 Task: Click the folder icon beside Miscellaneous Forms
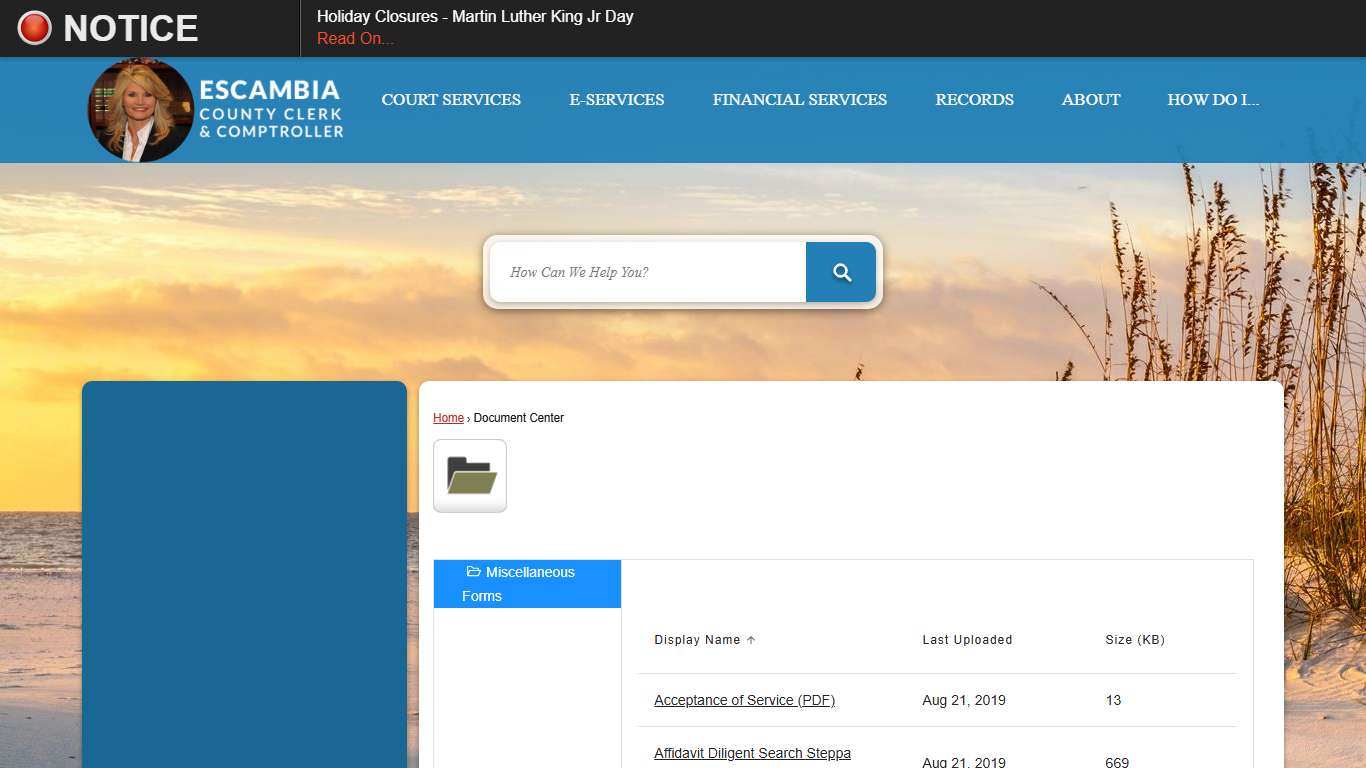coord(475,570)
